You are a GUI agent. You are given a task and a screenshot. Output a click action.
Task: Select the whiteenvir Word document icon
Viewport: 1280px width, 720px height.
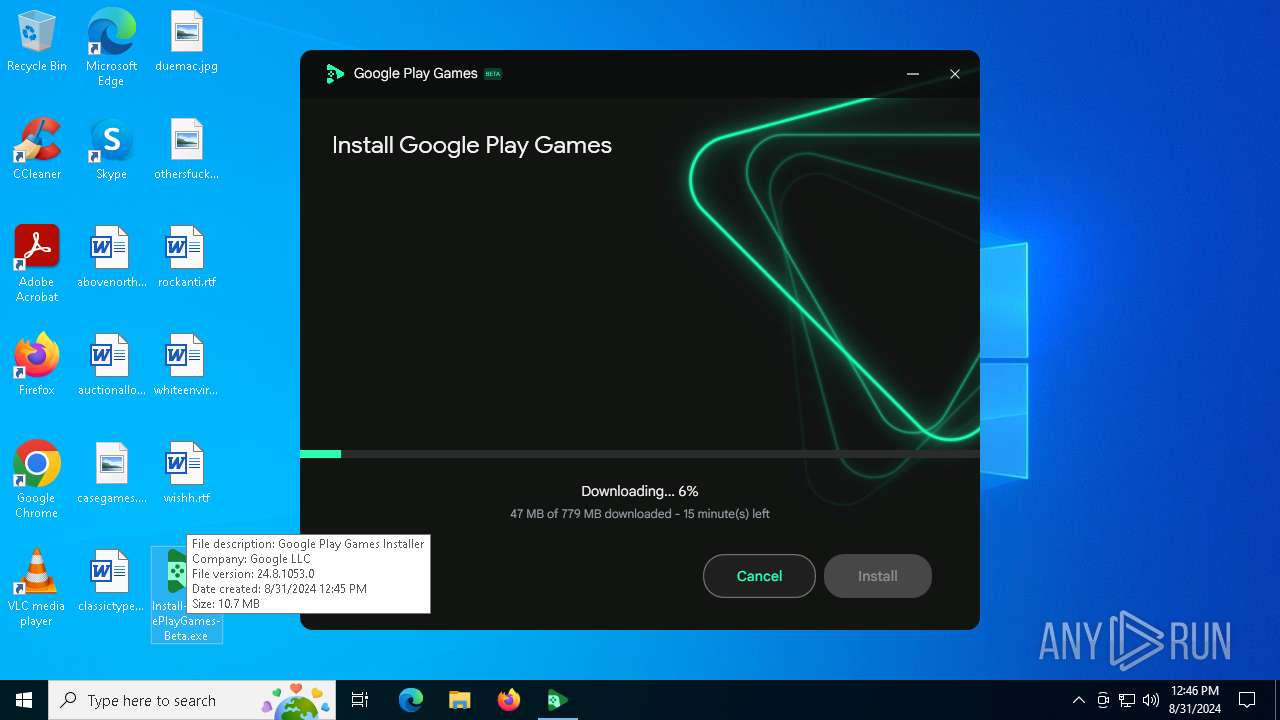point(186,366)
